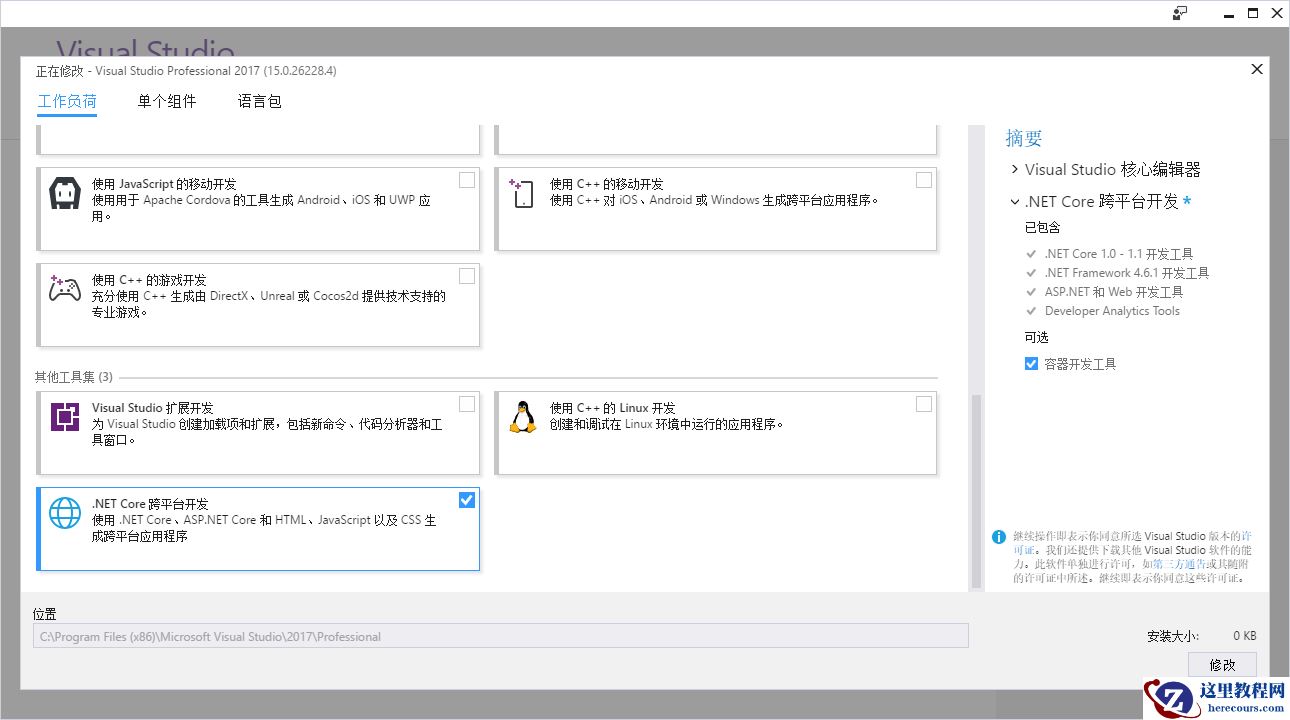Click the '安装大小:' label
The height and width of the screenshot is (720, 1290).
point(1173,636)
